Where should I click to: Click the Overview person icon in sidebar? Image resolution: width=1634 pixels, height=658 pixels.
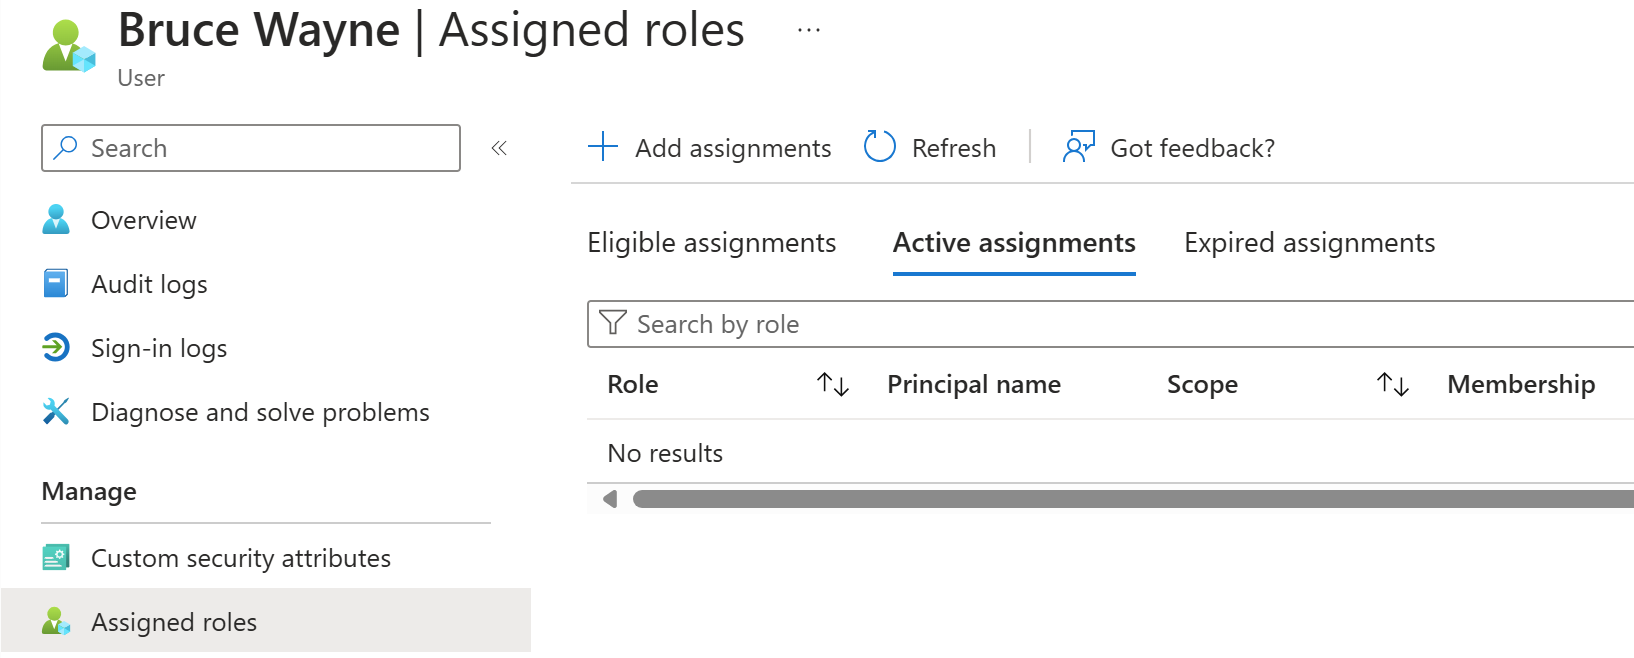tap(56, 220)
